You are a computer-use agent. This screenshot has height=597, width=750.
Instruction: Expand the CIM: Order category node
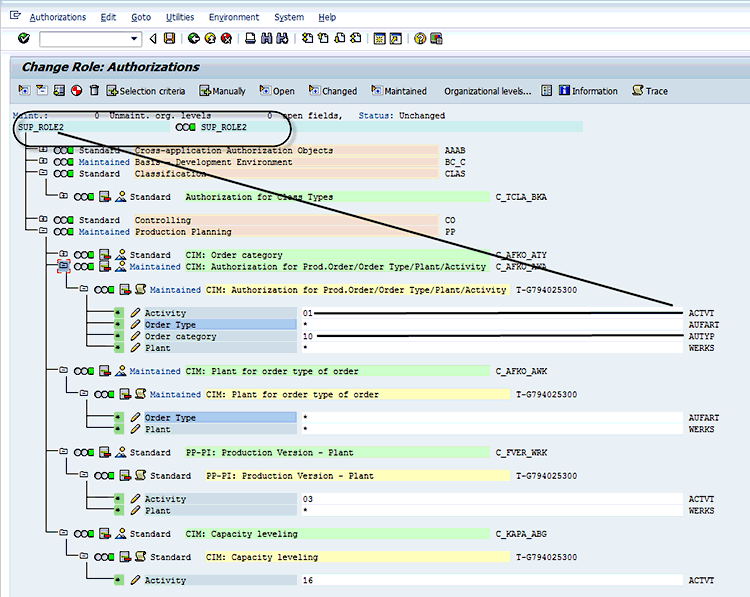tap(63, 254)
